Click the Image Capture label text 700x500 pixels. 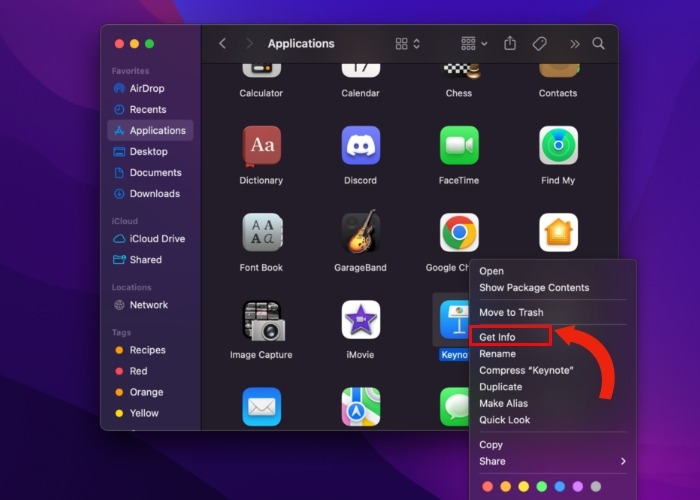coord(261,354)
